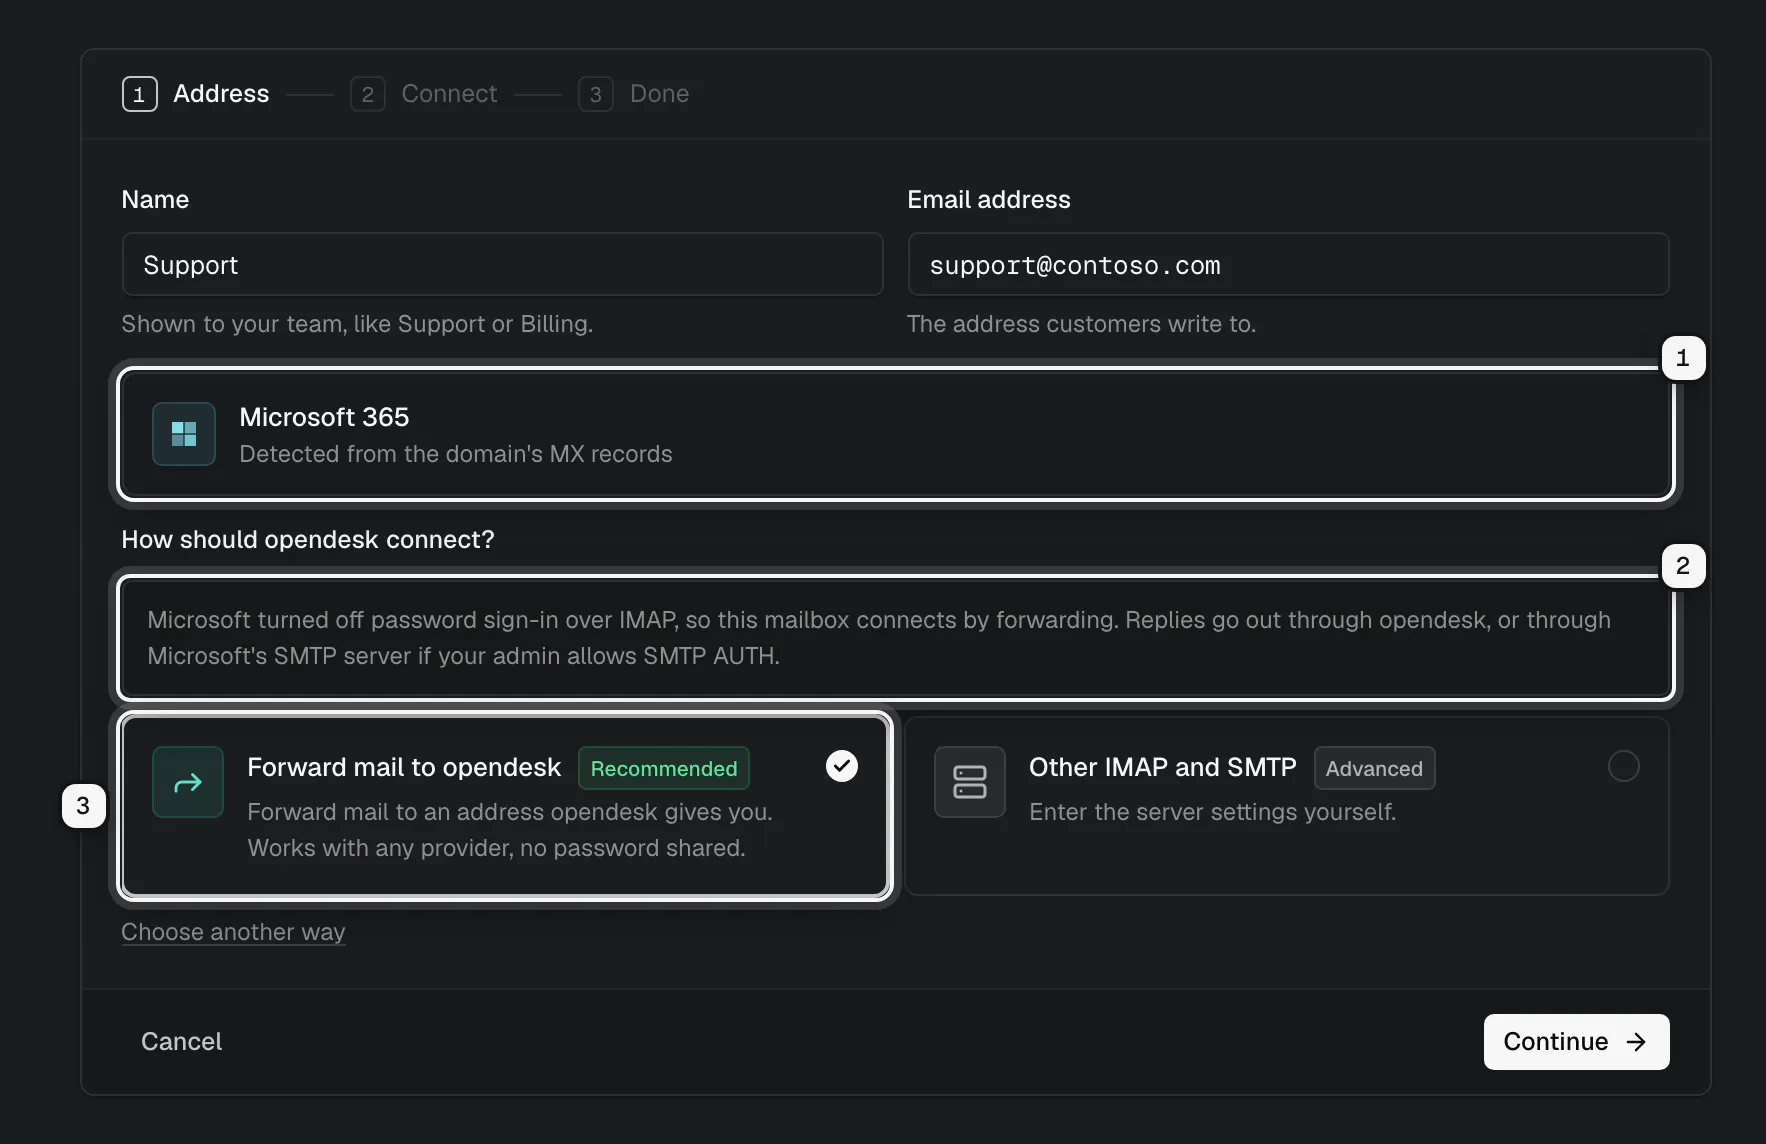1766x1144 pixels.
Task: Click the Microsoft 365 provider title
Action: click(324, 417)
